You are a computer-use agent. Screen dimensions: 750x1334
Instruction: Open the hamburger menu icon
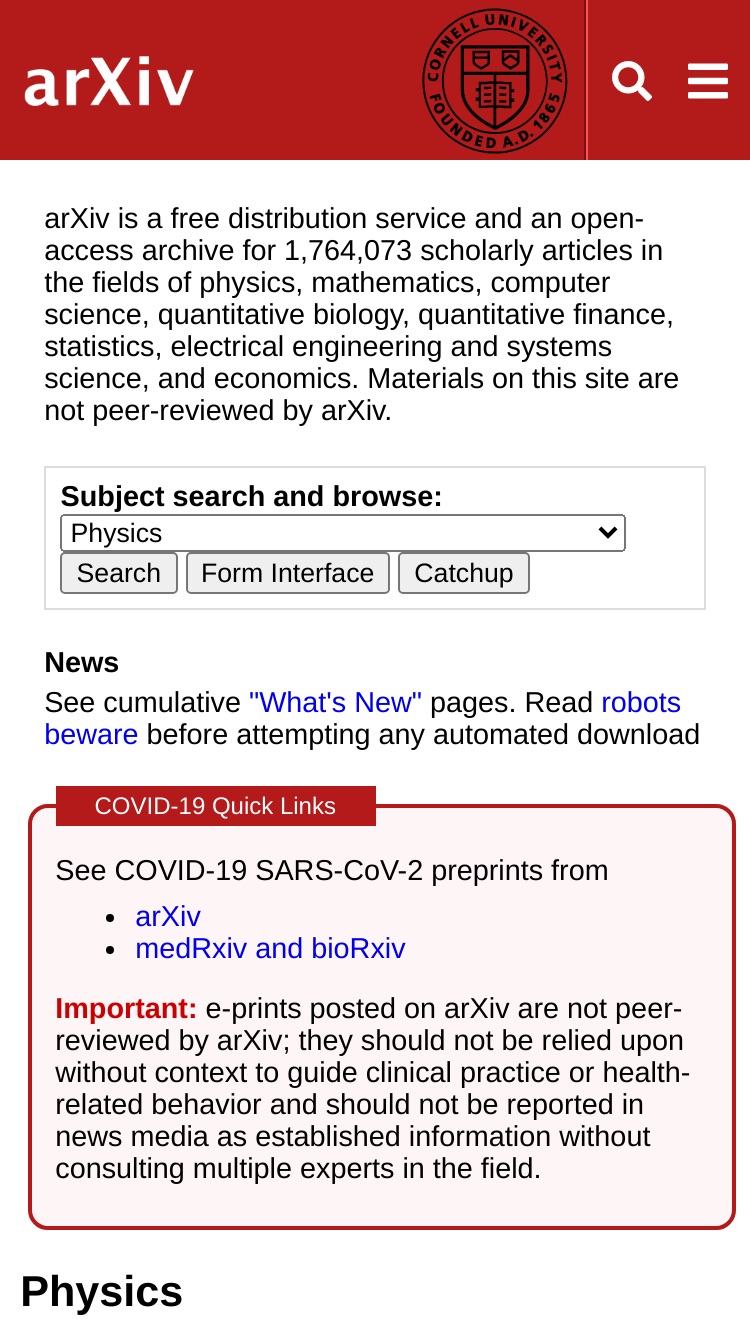(708, 81)
